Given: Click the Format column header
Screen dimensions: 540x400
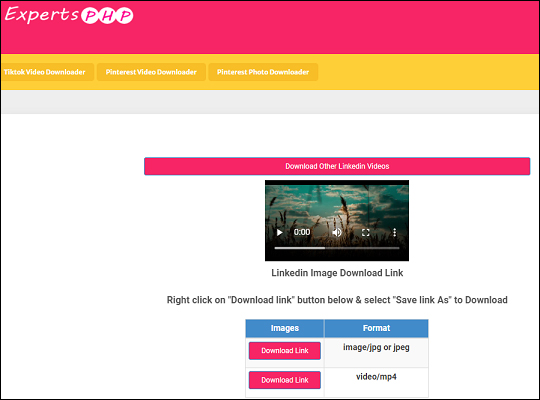Looking at the screenshot, I should pos(376,328).
